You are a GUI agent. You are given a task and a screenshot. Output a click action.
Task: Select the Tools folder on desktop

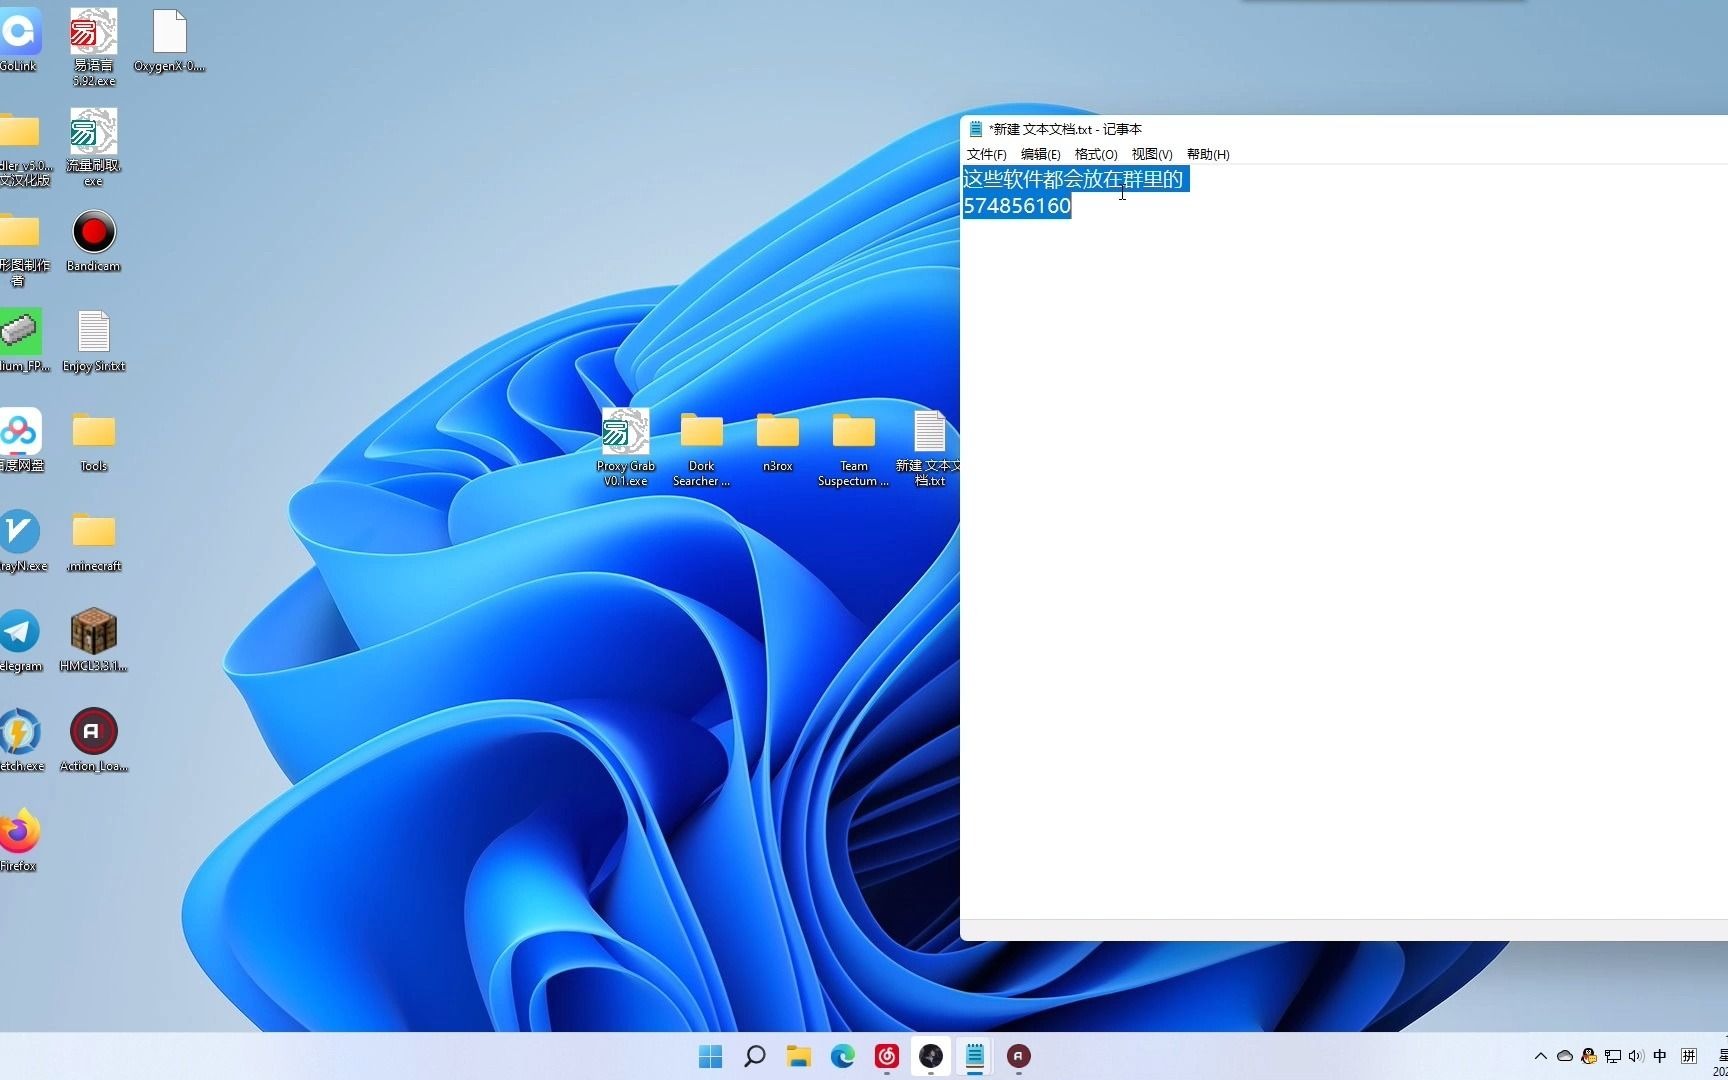point(93,441)
